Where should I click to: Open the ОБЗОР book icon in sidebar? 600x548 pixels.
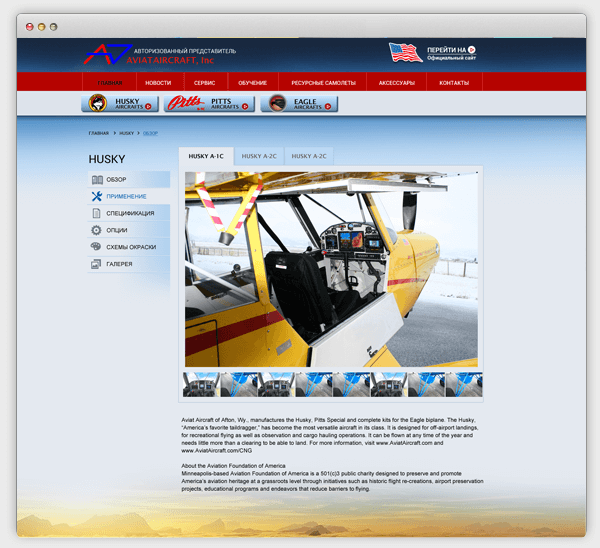pos(97,179)
